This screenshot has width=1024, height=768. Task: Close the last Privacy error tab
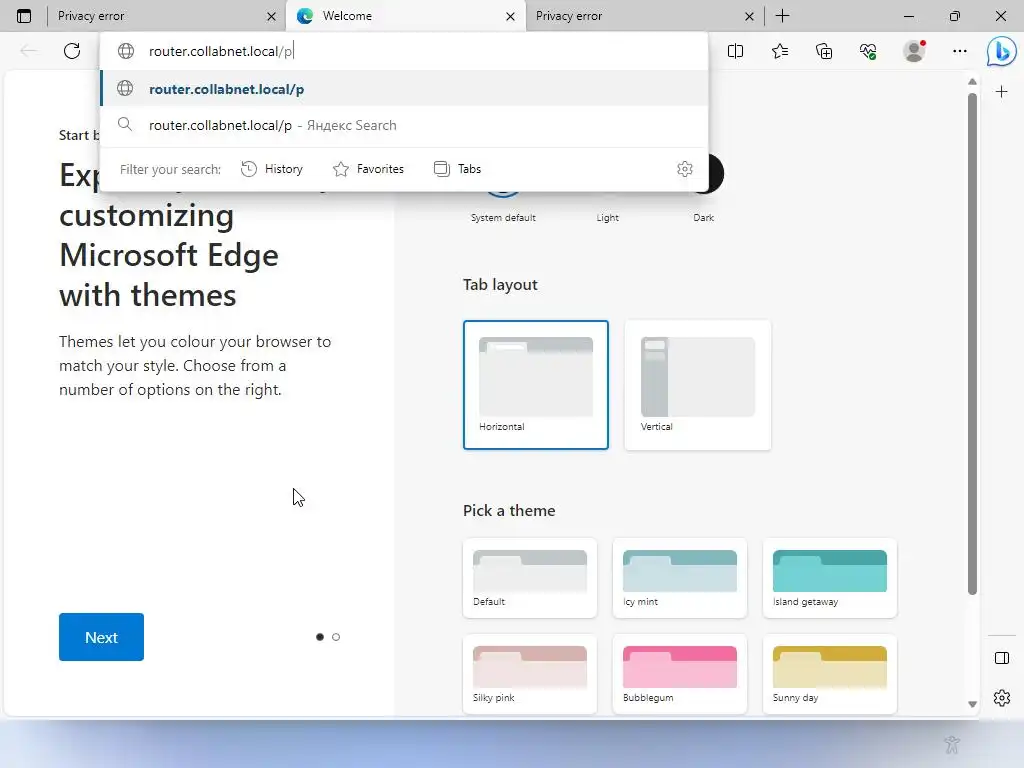click(x=750, y=16)
